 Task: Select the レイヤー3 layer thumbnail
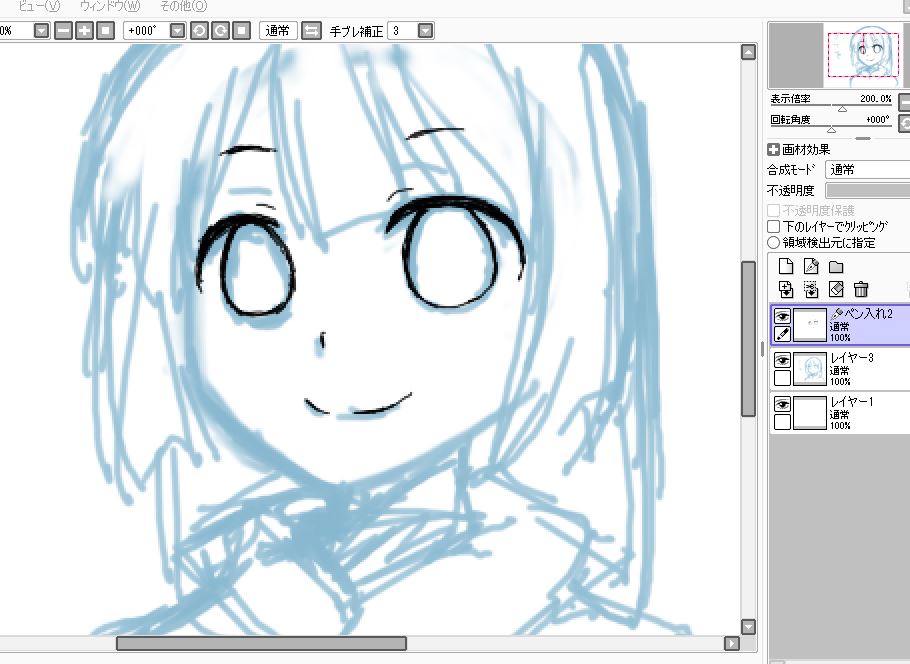pos(810,369)
